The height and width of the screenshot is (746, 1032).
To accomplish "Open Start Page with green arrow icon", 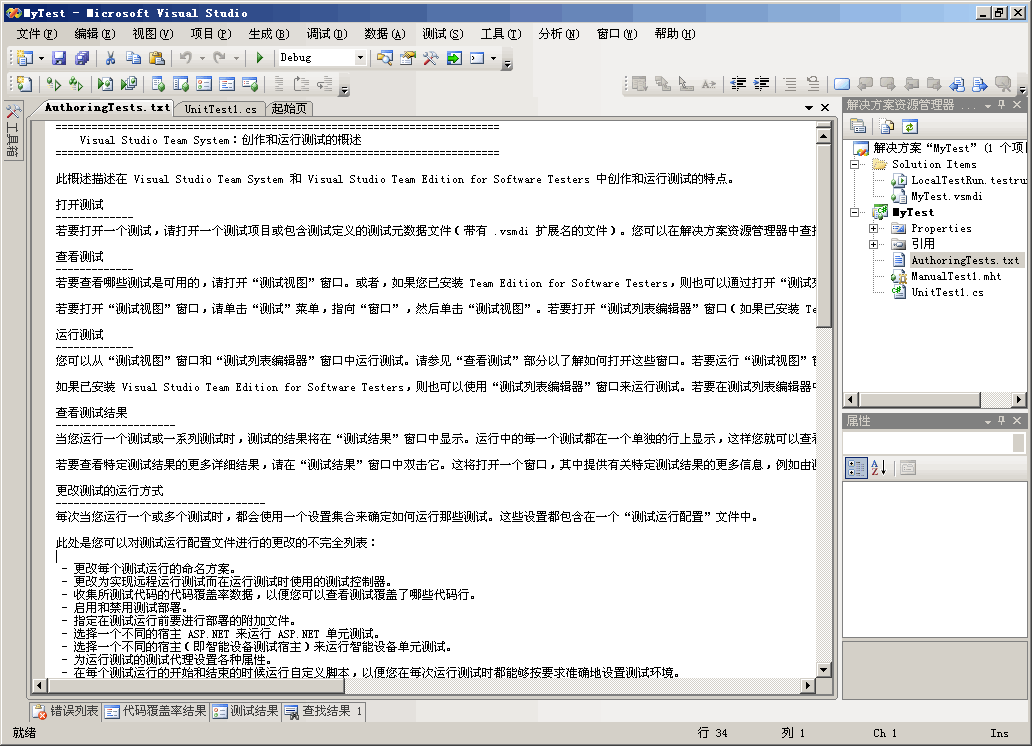I will coord(454,58).
